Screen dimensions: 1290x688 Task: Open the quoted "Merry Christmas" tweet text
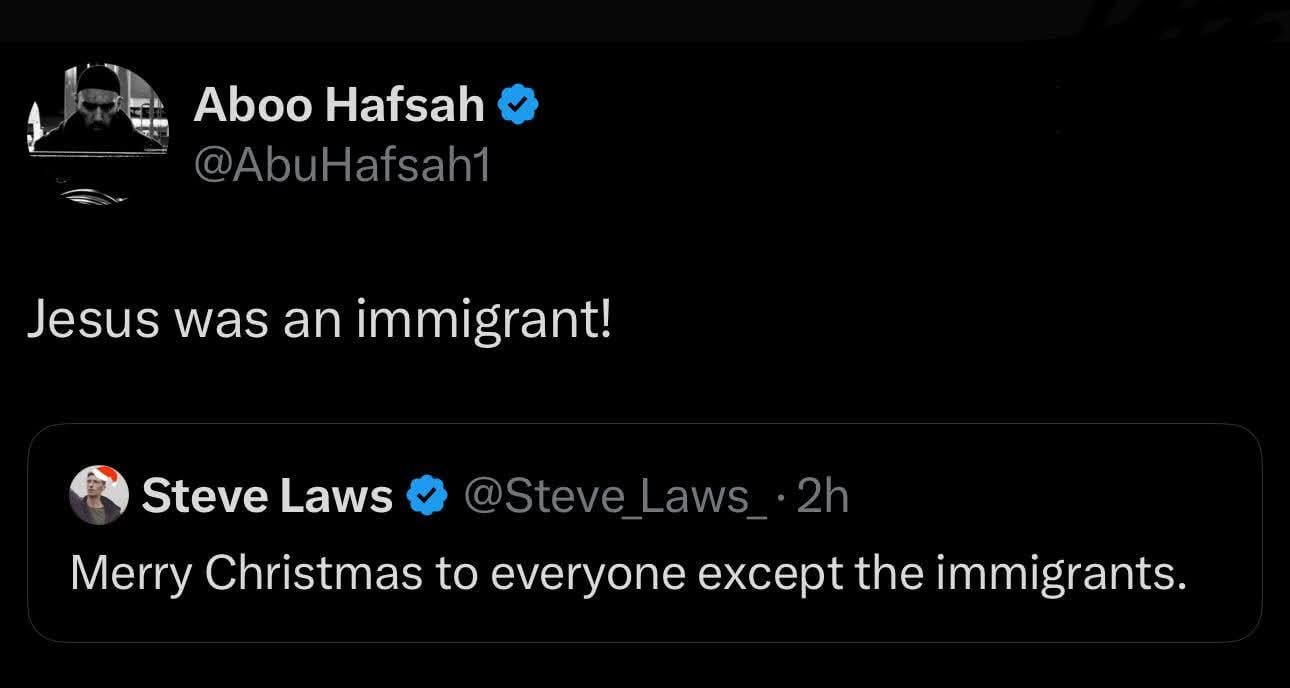628,571
